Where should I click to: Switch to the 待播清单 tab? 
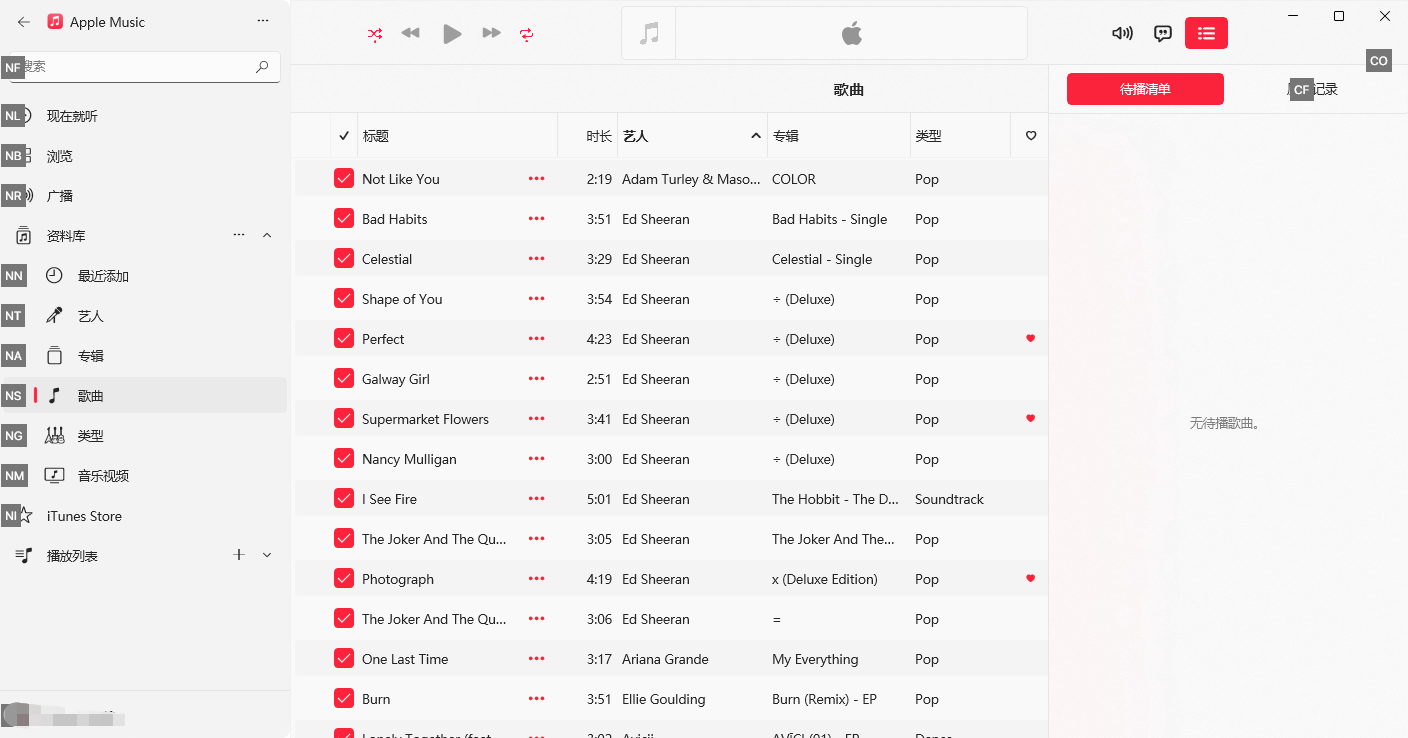click(x=1145, y=89)
